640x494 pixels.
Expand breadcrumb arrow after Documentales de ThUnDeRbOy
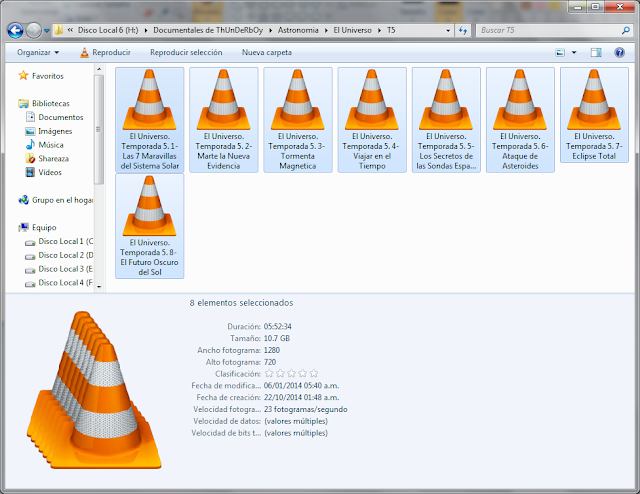point(271,30)
